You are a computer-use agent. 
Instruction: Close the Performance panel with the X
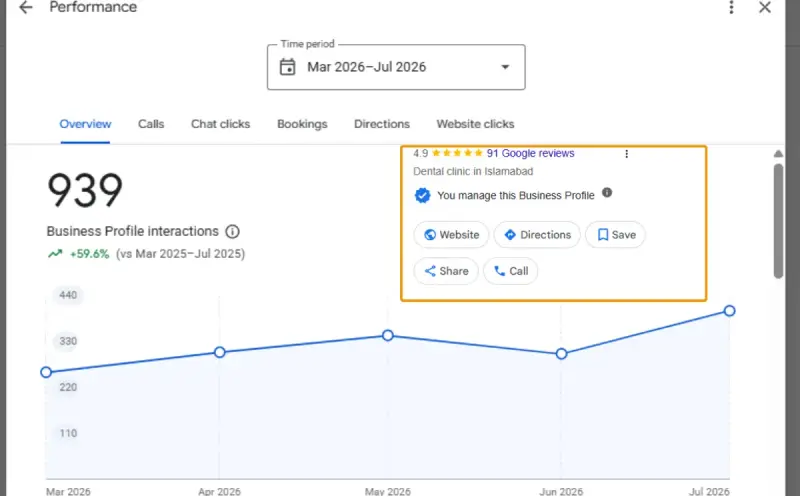(764, 7)
